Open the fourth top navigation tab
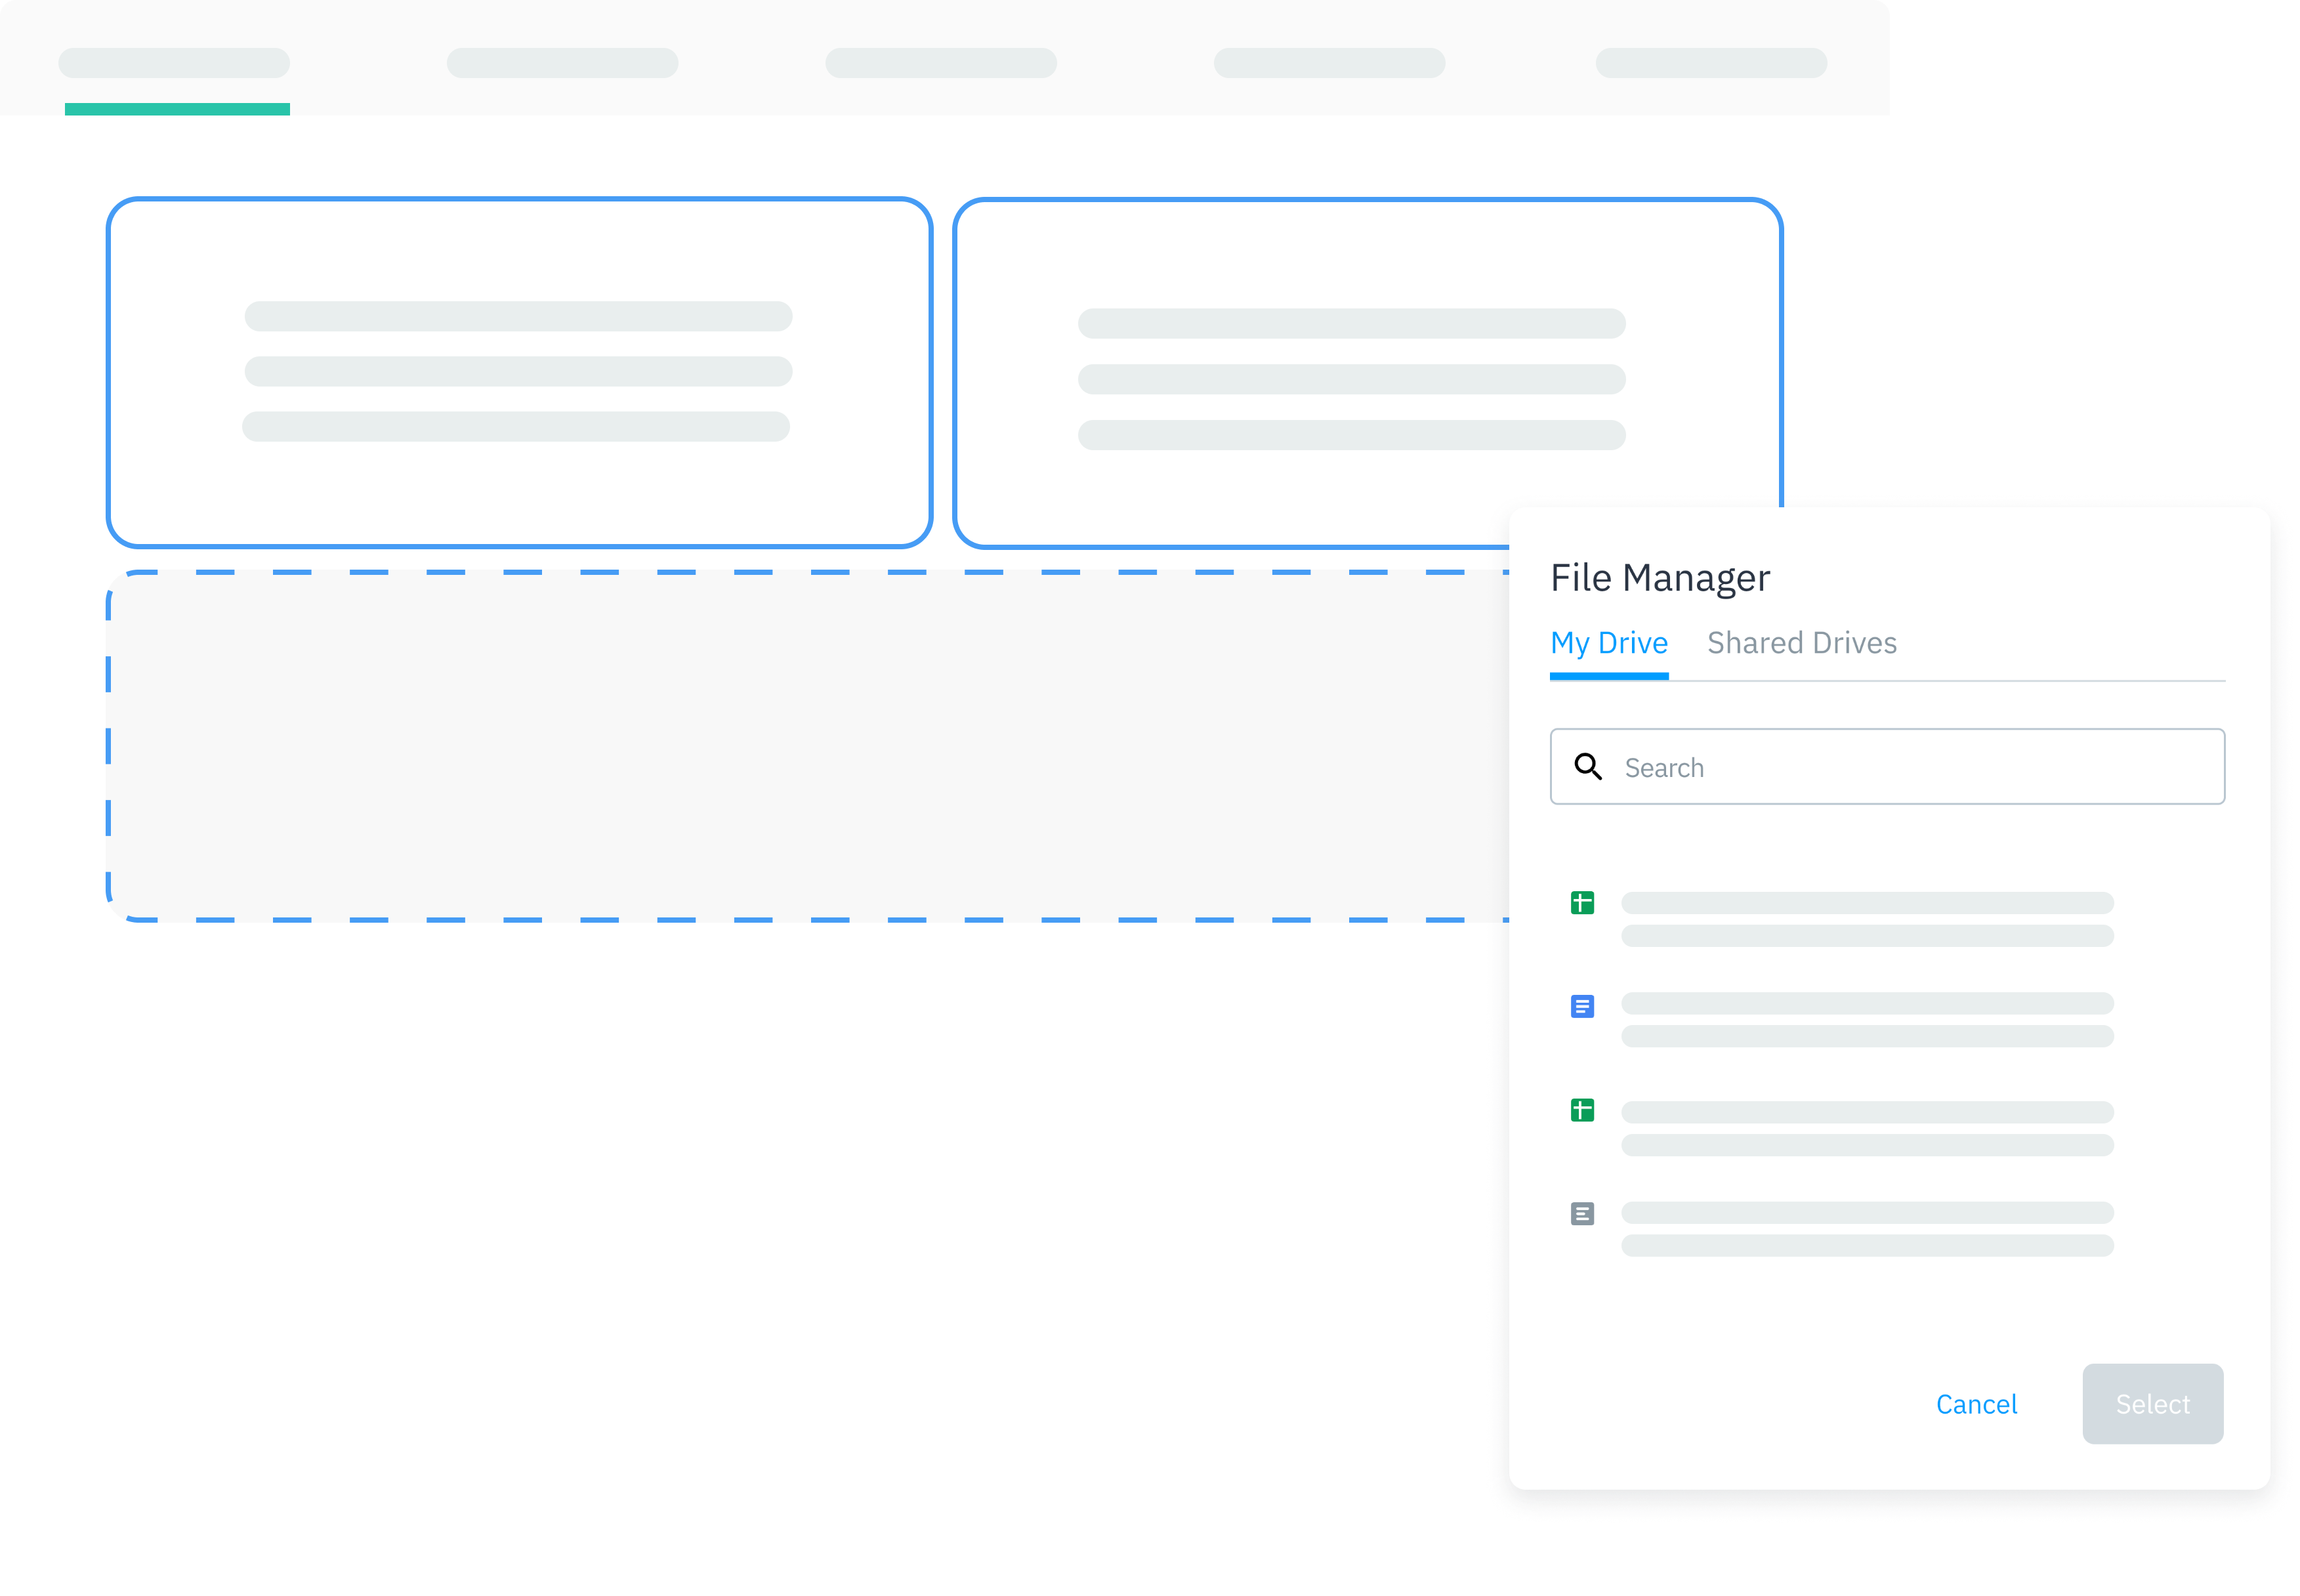The height and width of the screenshot is (1596, 2300). pos(1329,63)
